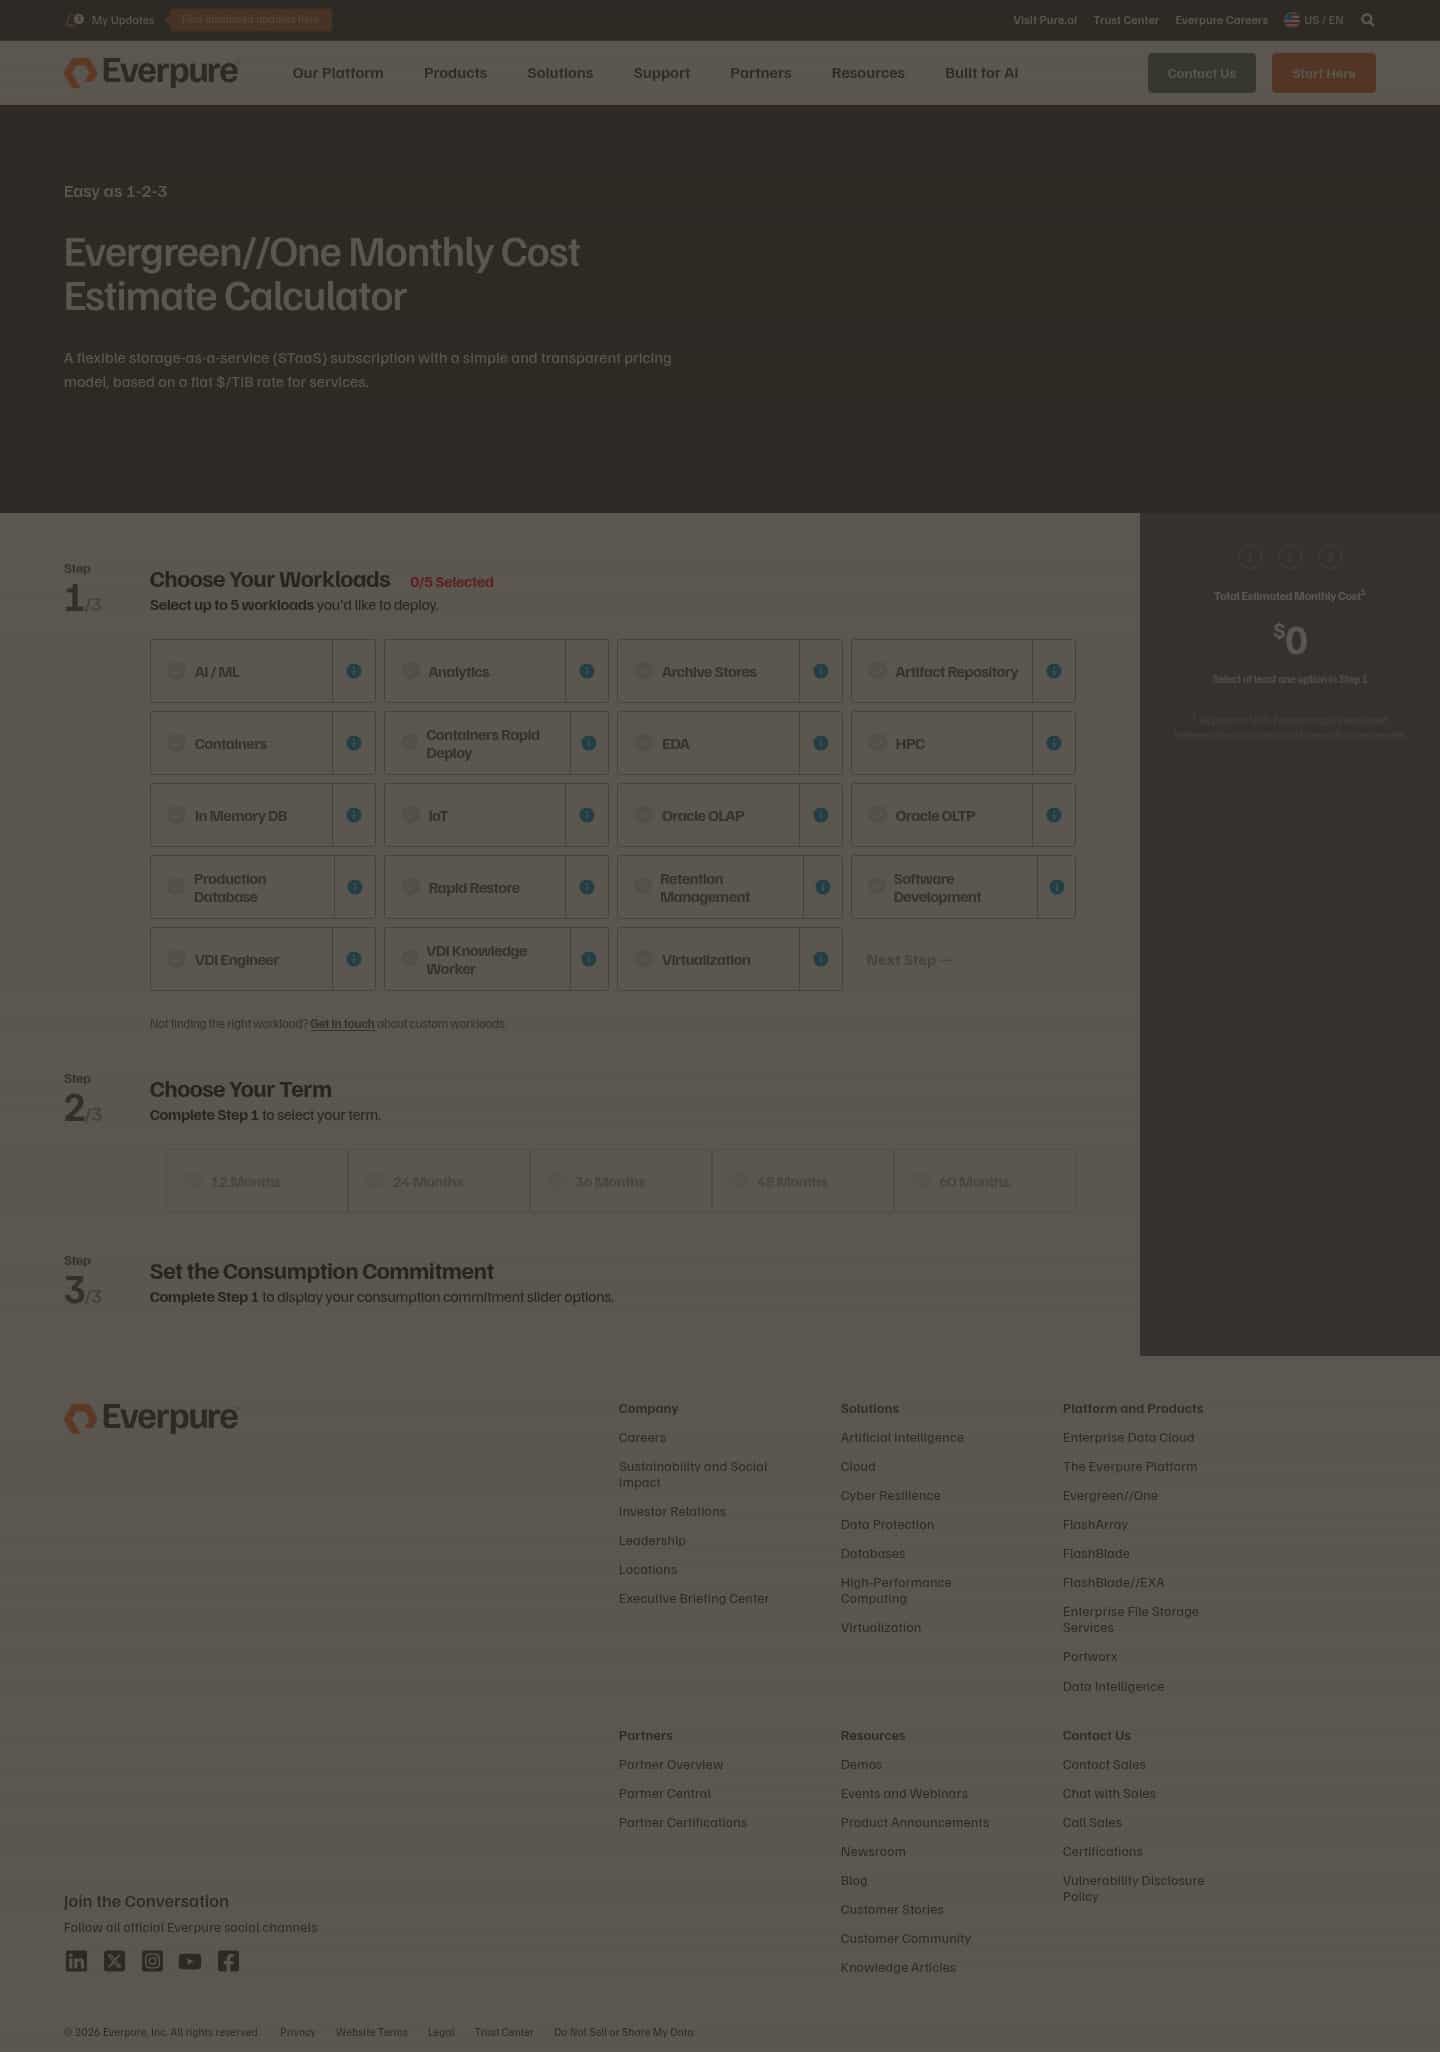
Task: Open Everpure YouTube social icon
Action: (x=190, y=1961)
